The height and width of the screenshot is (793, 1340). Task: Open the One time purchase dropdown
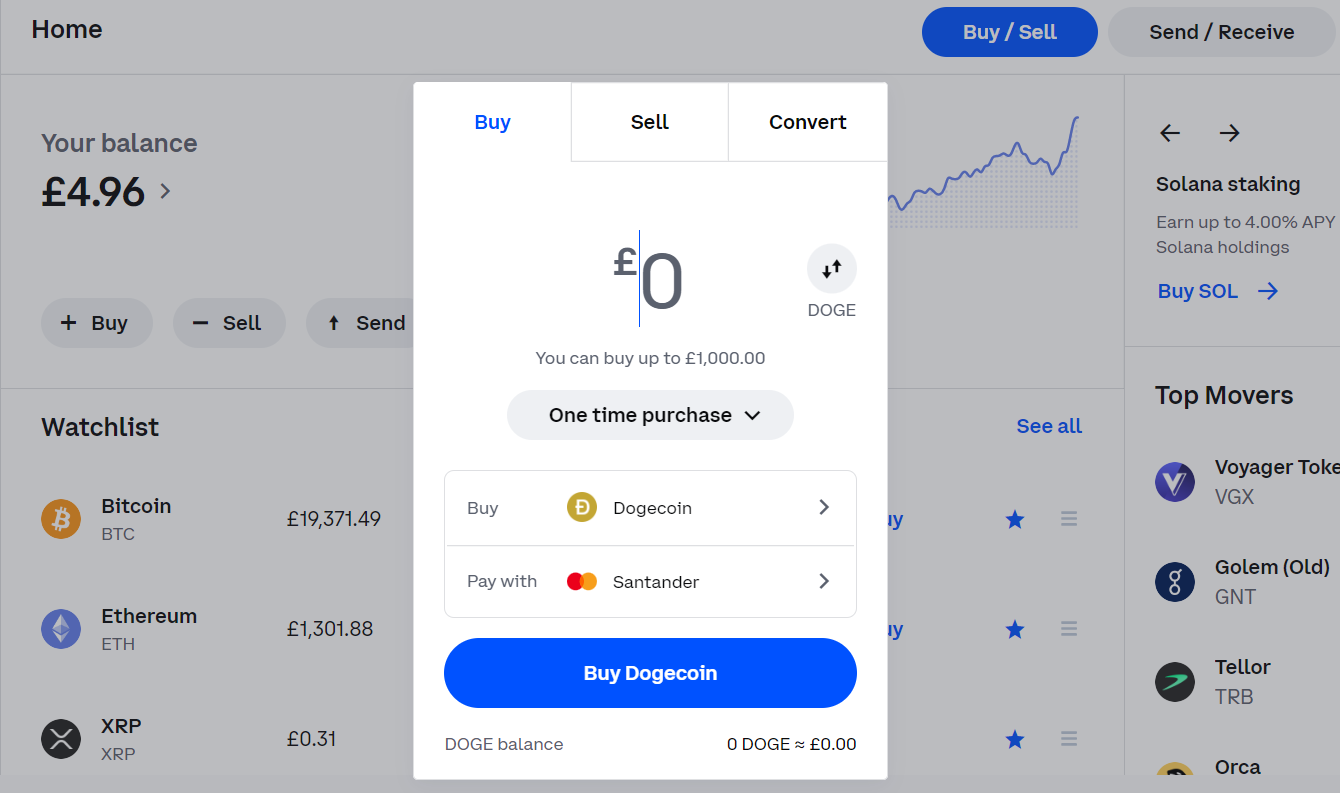tap(649, 414)
